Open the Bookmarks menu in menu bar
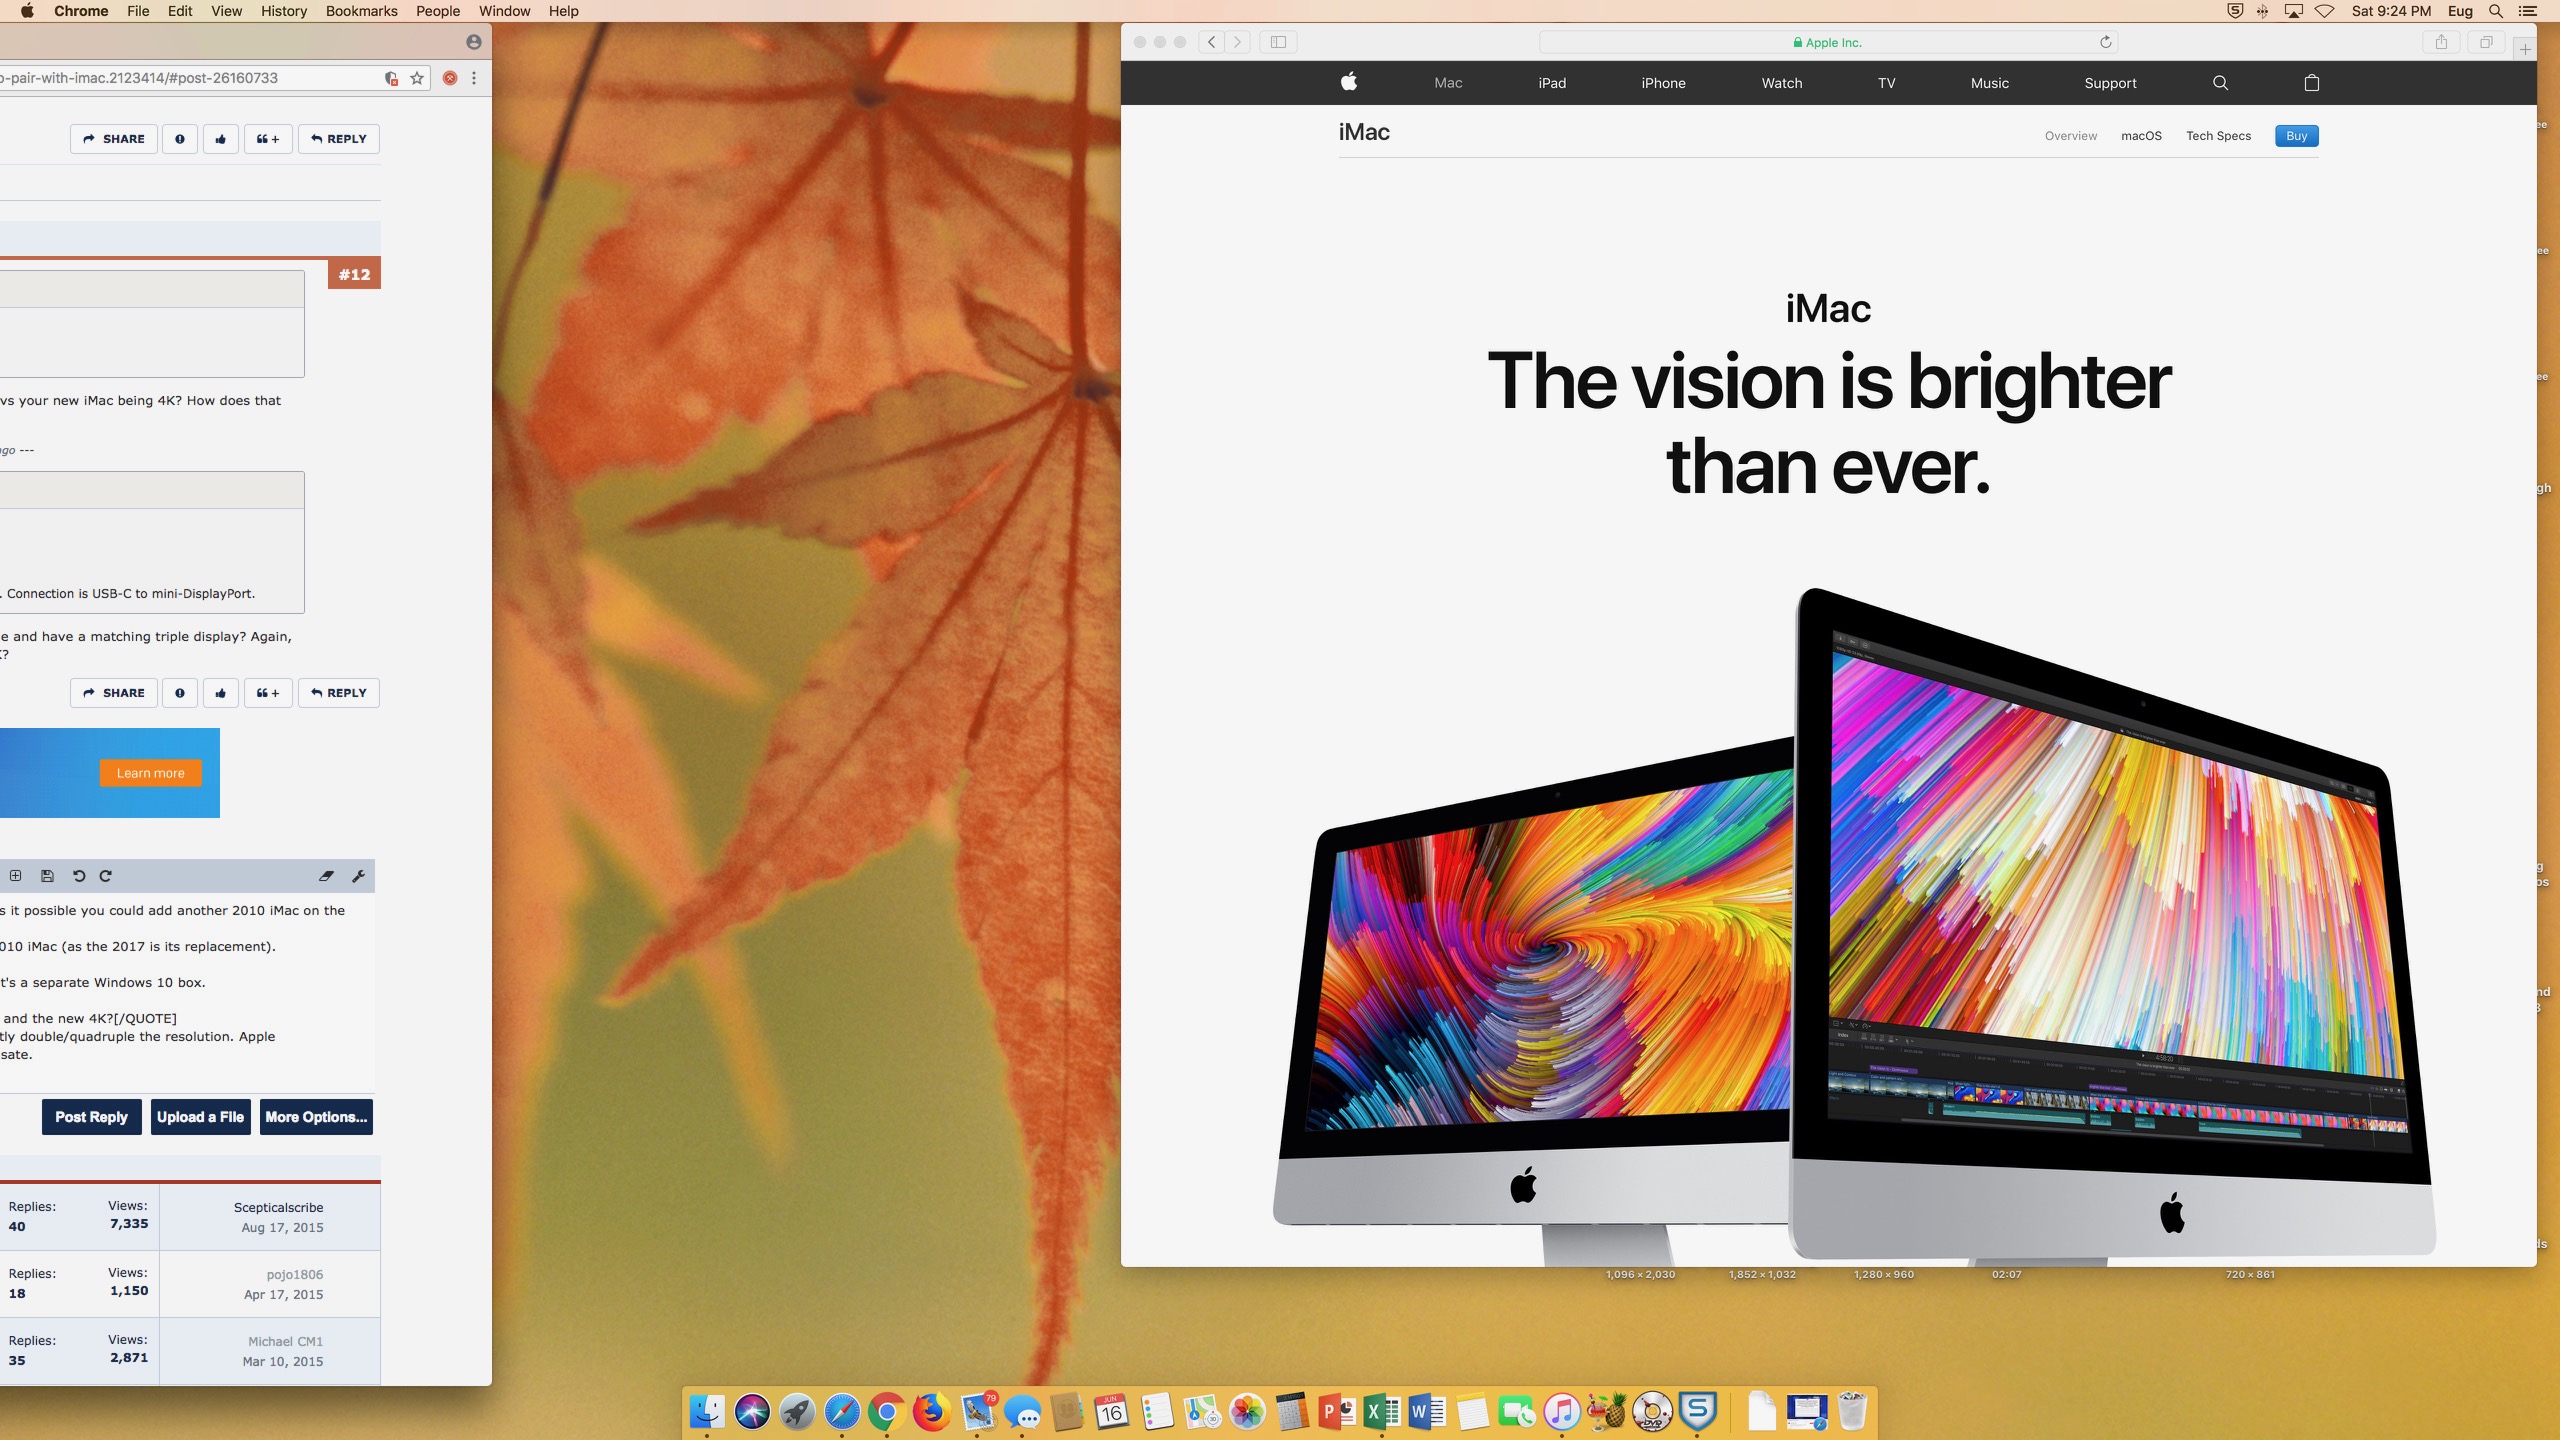The height and width of the screenshot is (1440, 2560). (361, 11)
